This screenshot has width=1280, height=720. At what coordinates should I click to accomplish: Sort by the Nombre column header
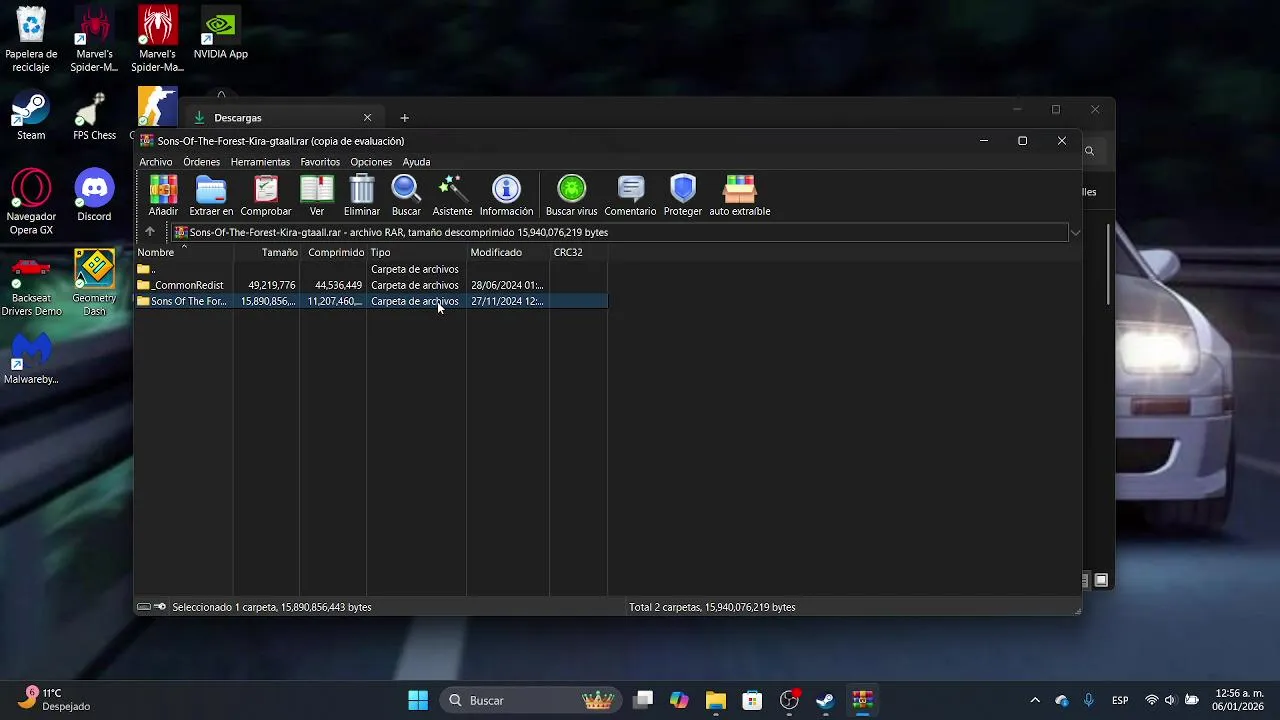(184, 252)
